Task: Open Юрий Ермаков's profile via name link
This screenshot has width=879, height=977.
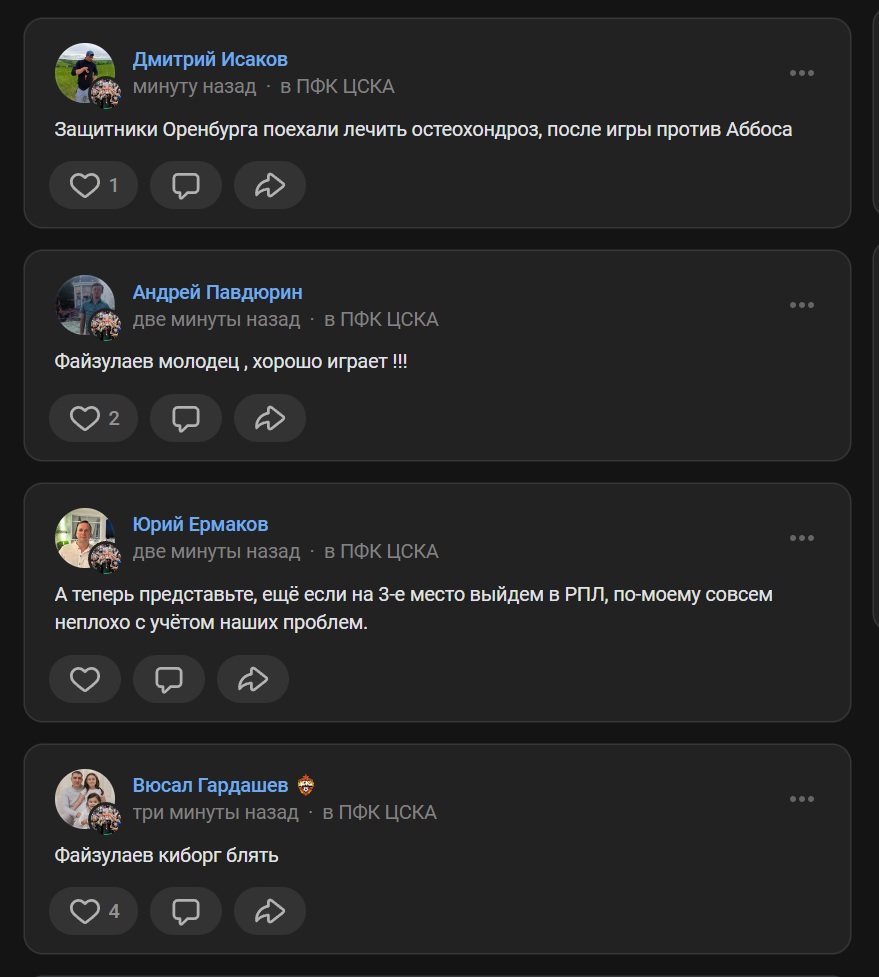Action: click(200, 524)
